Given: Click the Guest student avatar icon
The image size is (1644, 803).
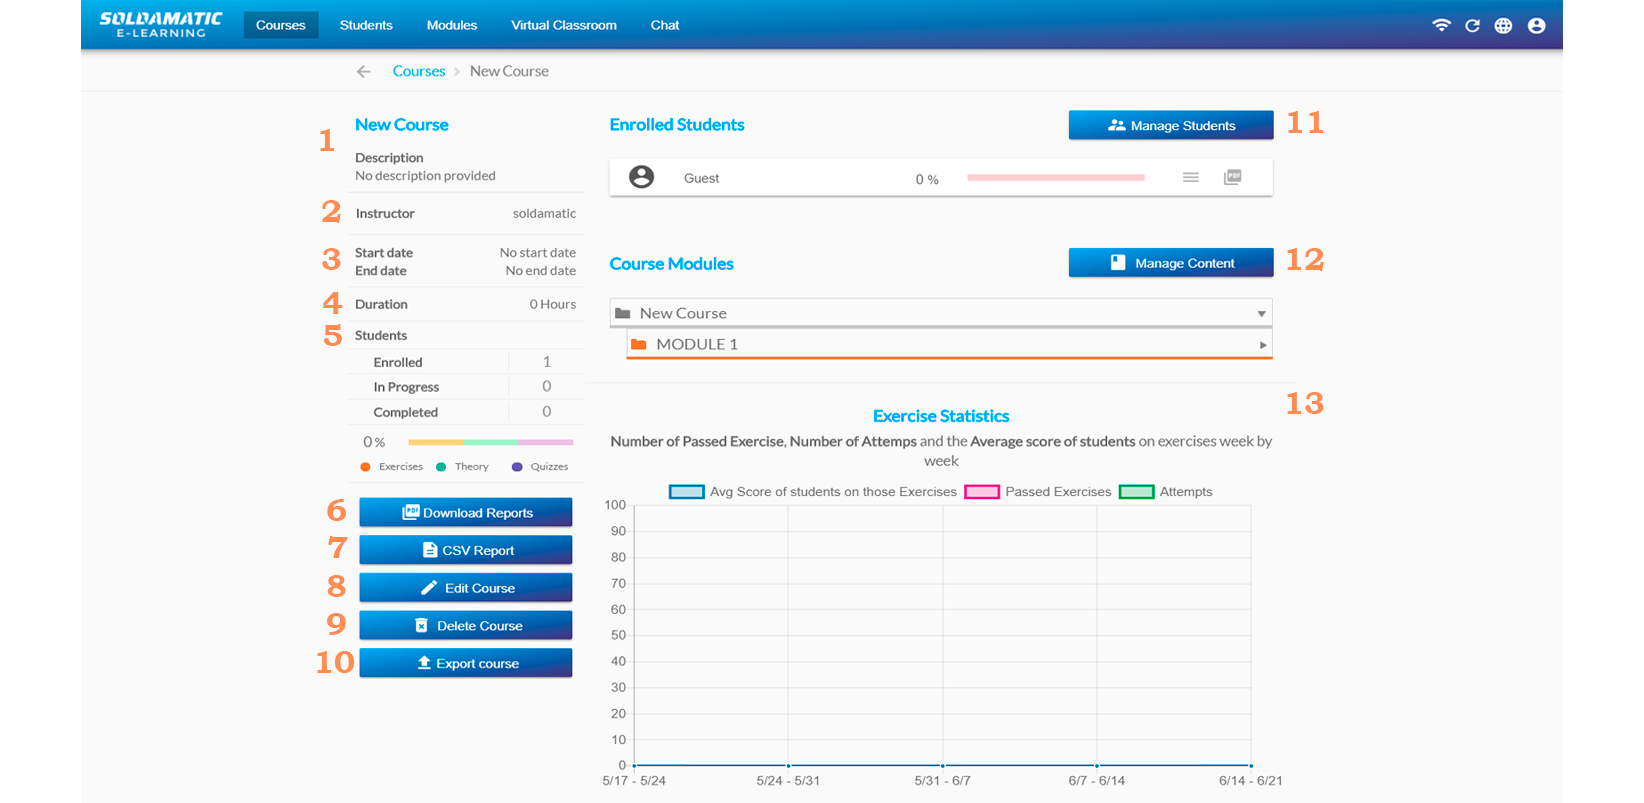Looking at the screenshot, I should (x=641, y=177).
